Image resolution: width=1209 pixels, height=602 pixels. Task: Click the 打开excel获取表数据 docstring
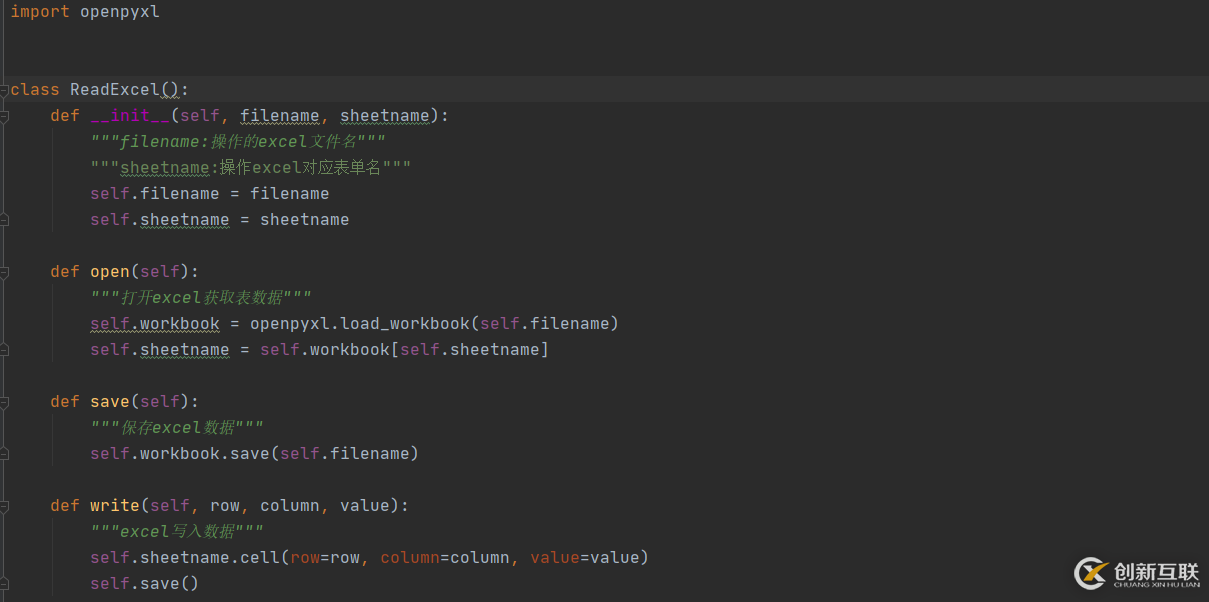pyautogui.click(x=201, y=298)
